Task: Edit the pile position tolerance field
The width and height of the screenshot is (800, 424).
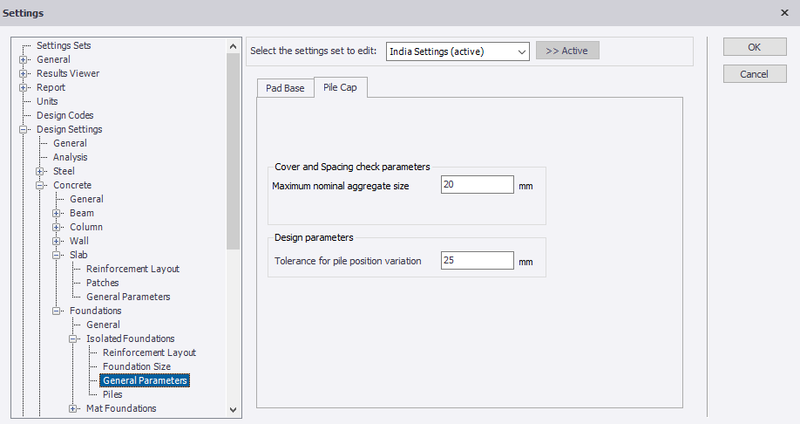Action: click(477, 260)
